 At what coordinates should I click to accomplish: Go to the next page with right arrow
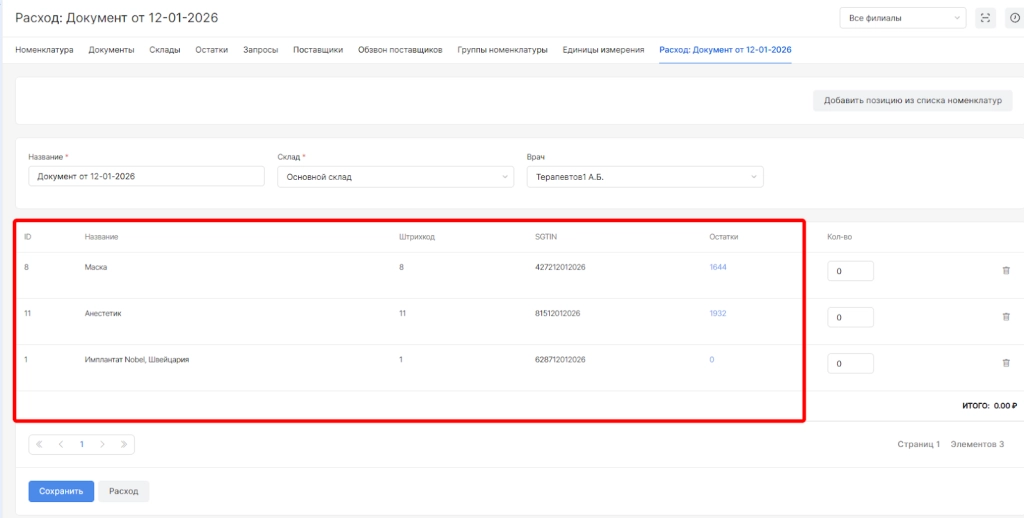[x=102, y=444]
